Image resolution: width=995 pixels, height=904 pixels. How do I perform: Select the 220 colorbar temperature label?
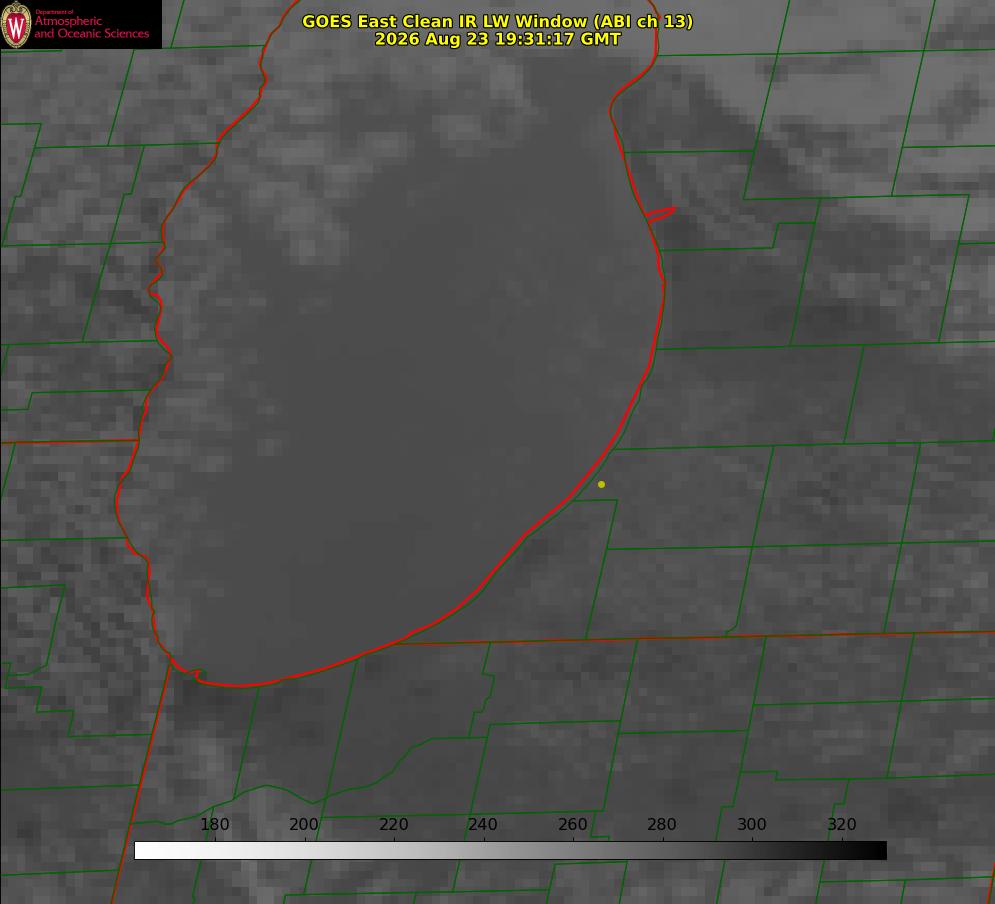393,824
